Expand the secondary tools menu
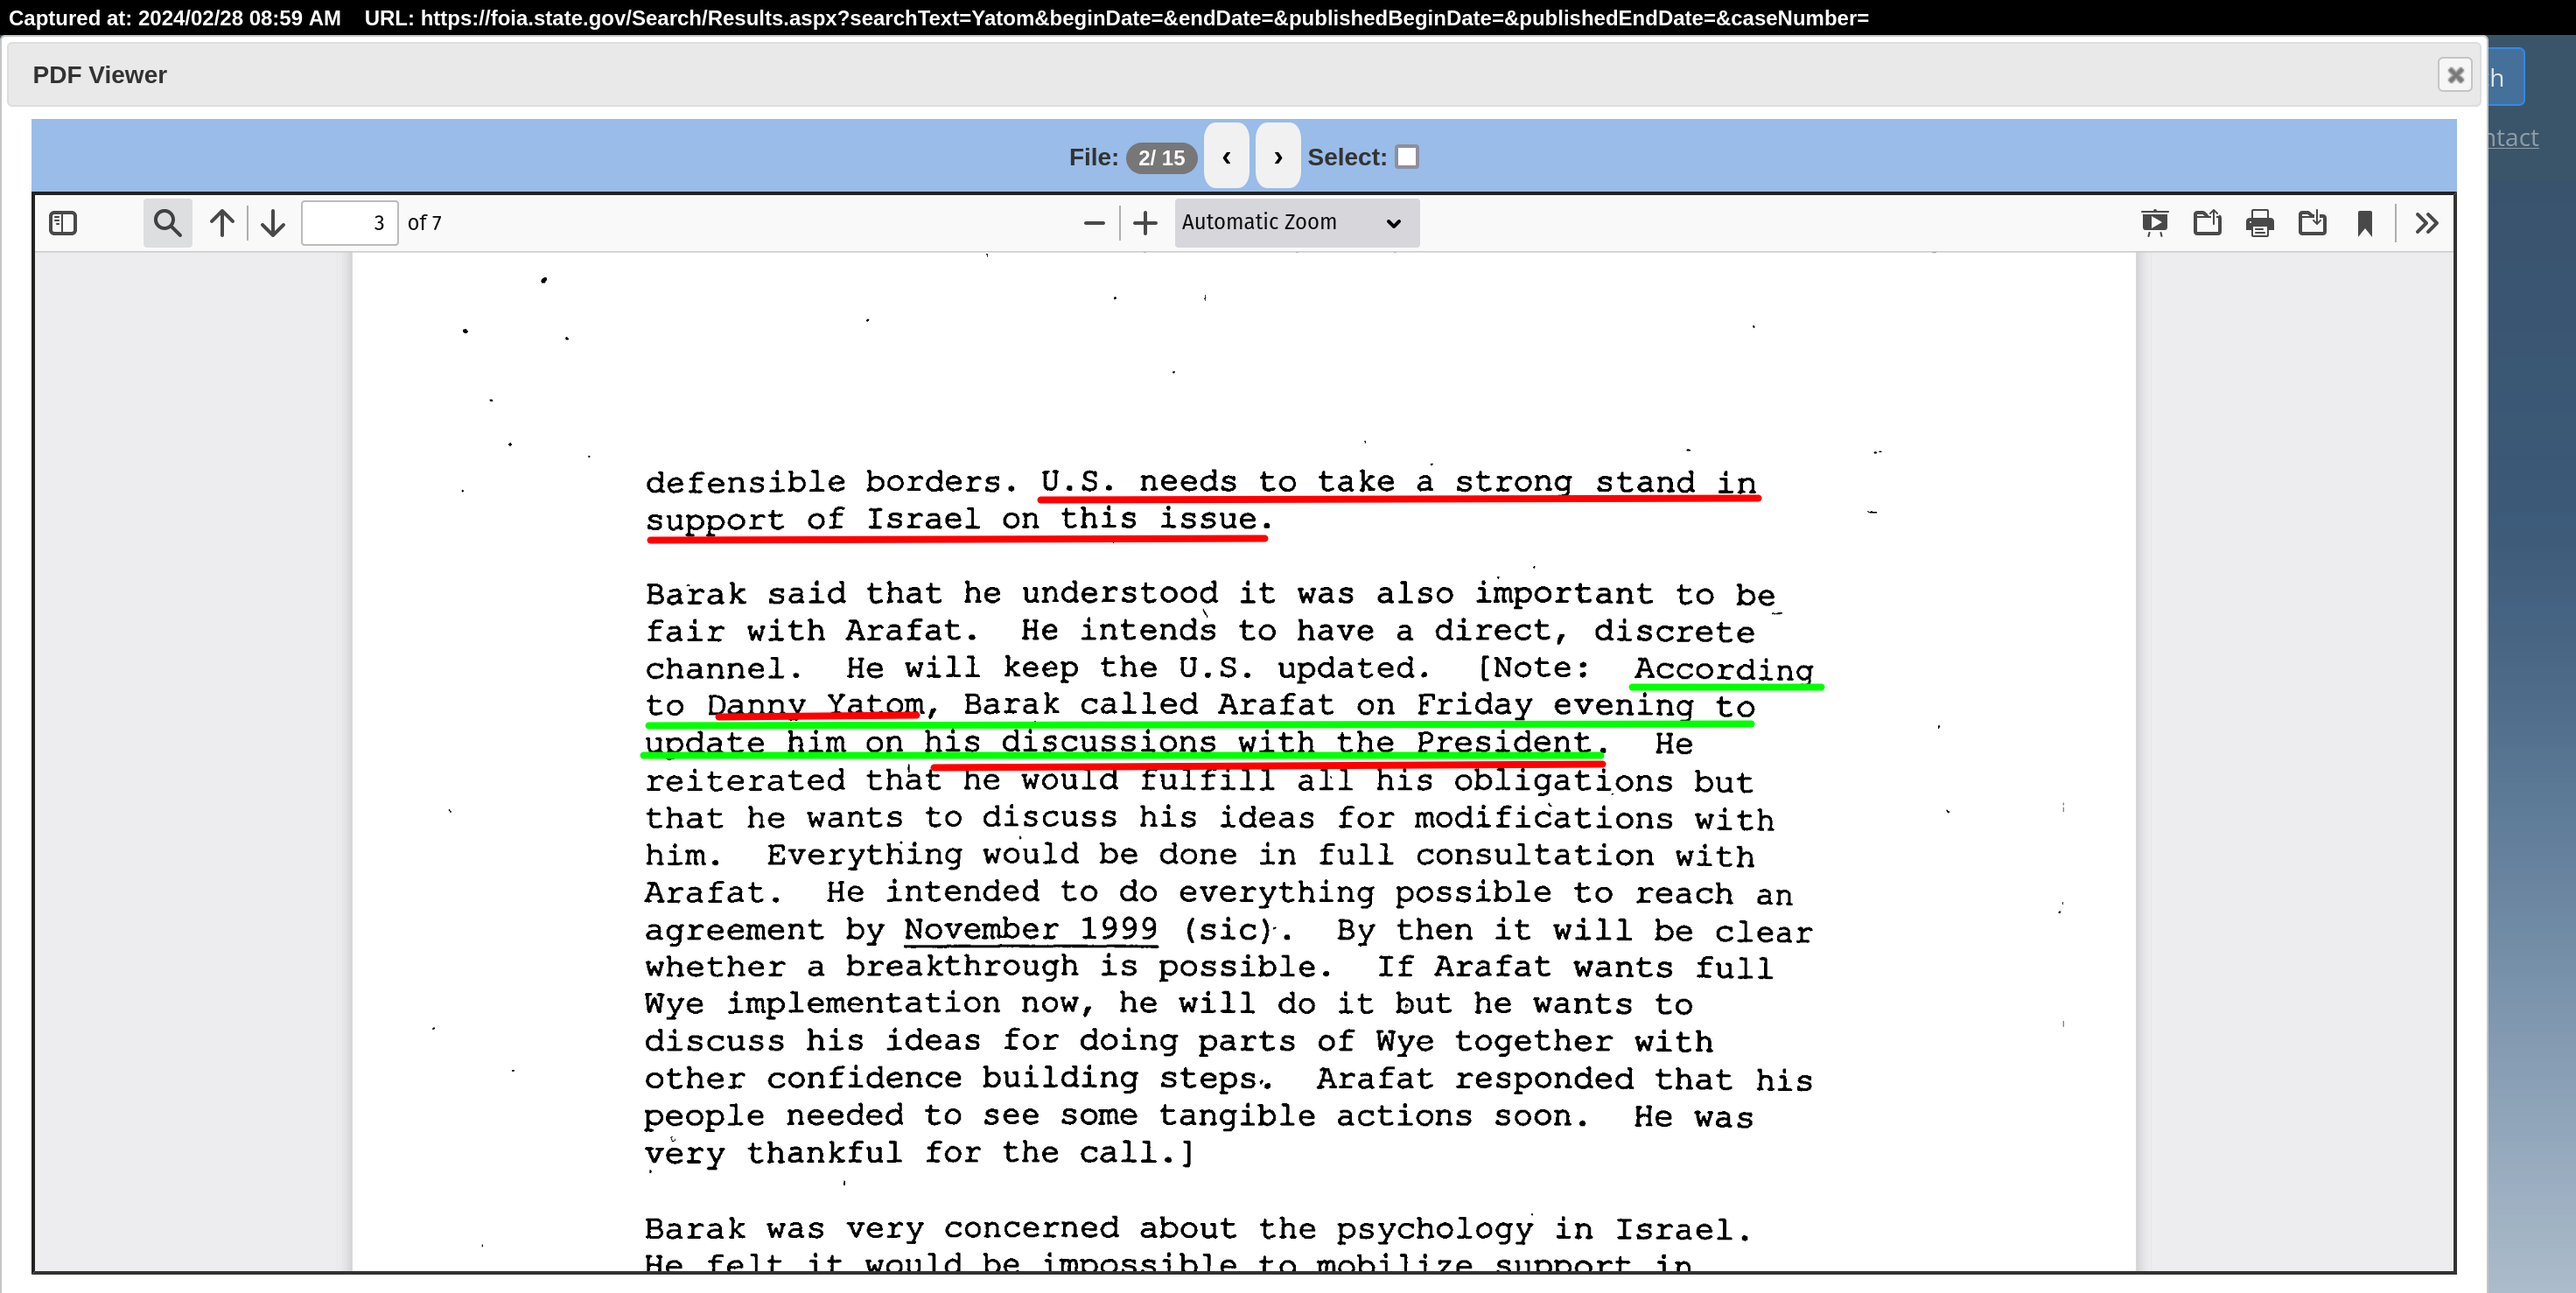Screen dimensions: 2576x1293 (x=2427, y=222)
